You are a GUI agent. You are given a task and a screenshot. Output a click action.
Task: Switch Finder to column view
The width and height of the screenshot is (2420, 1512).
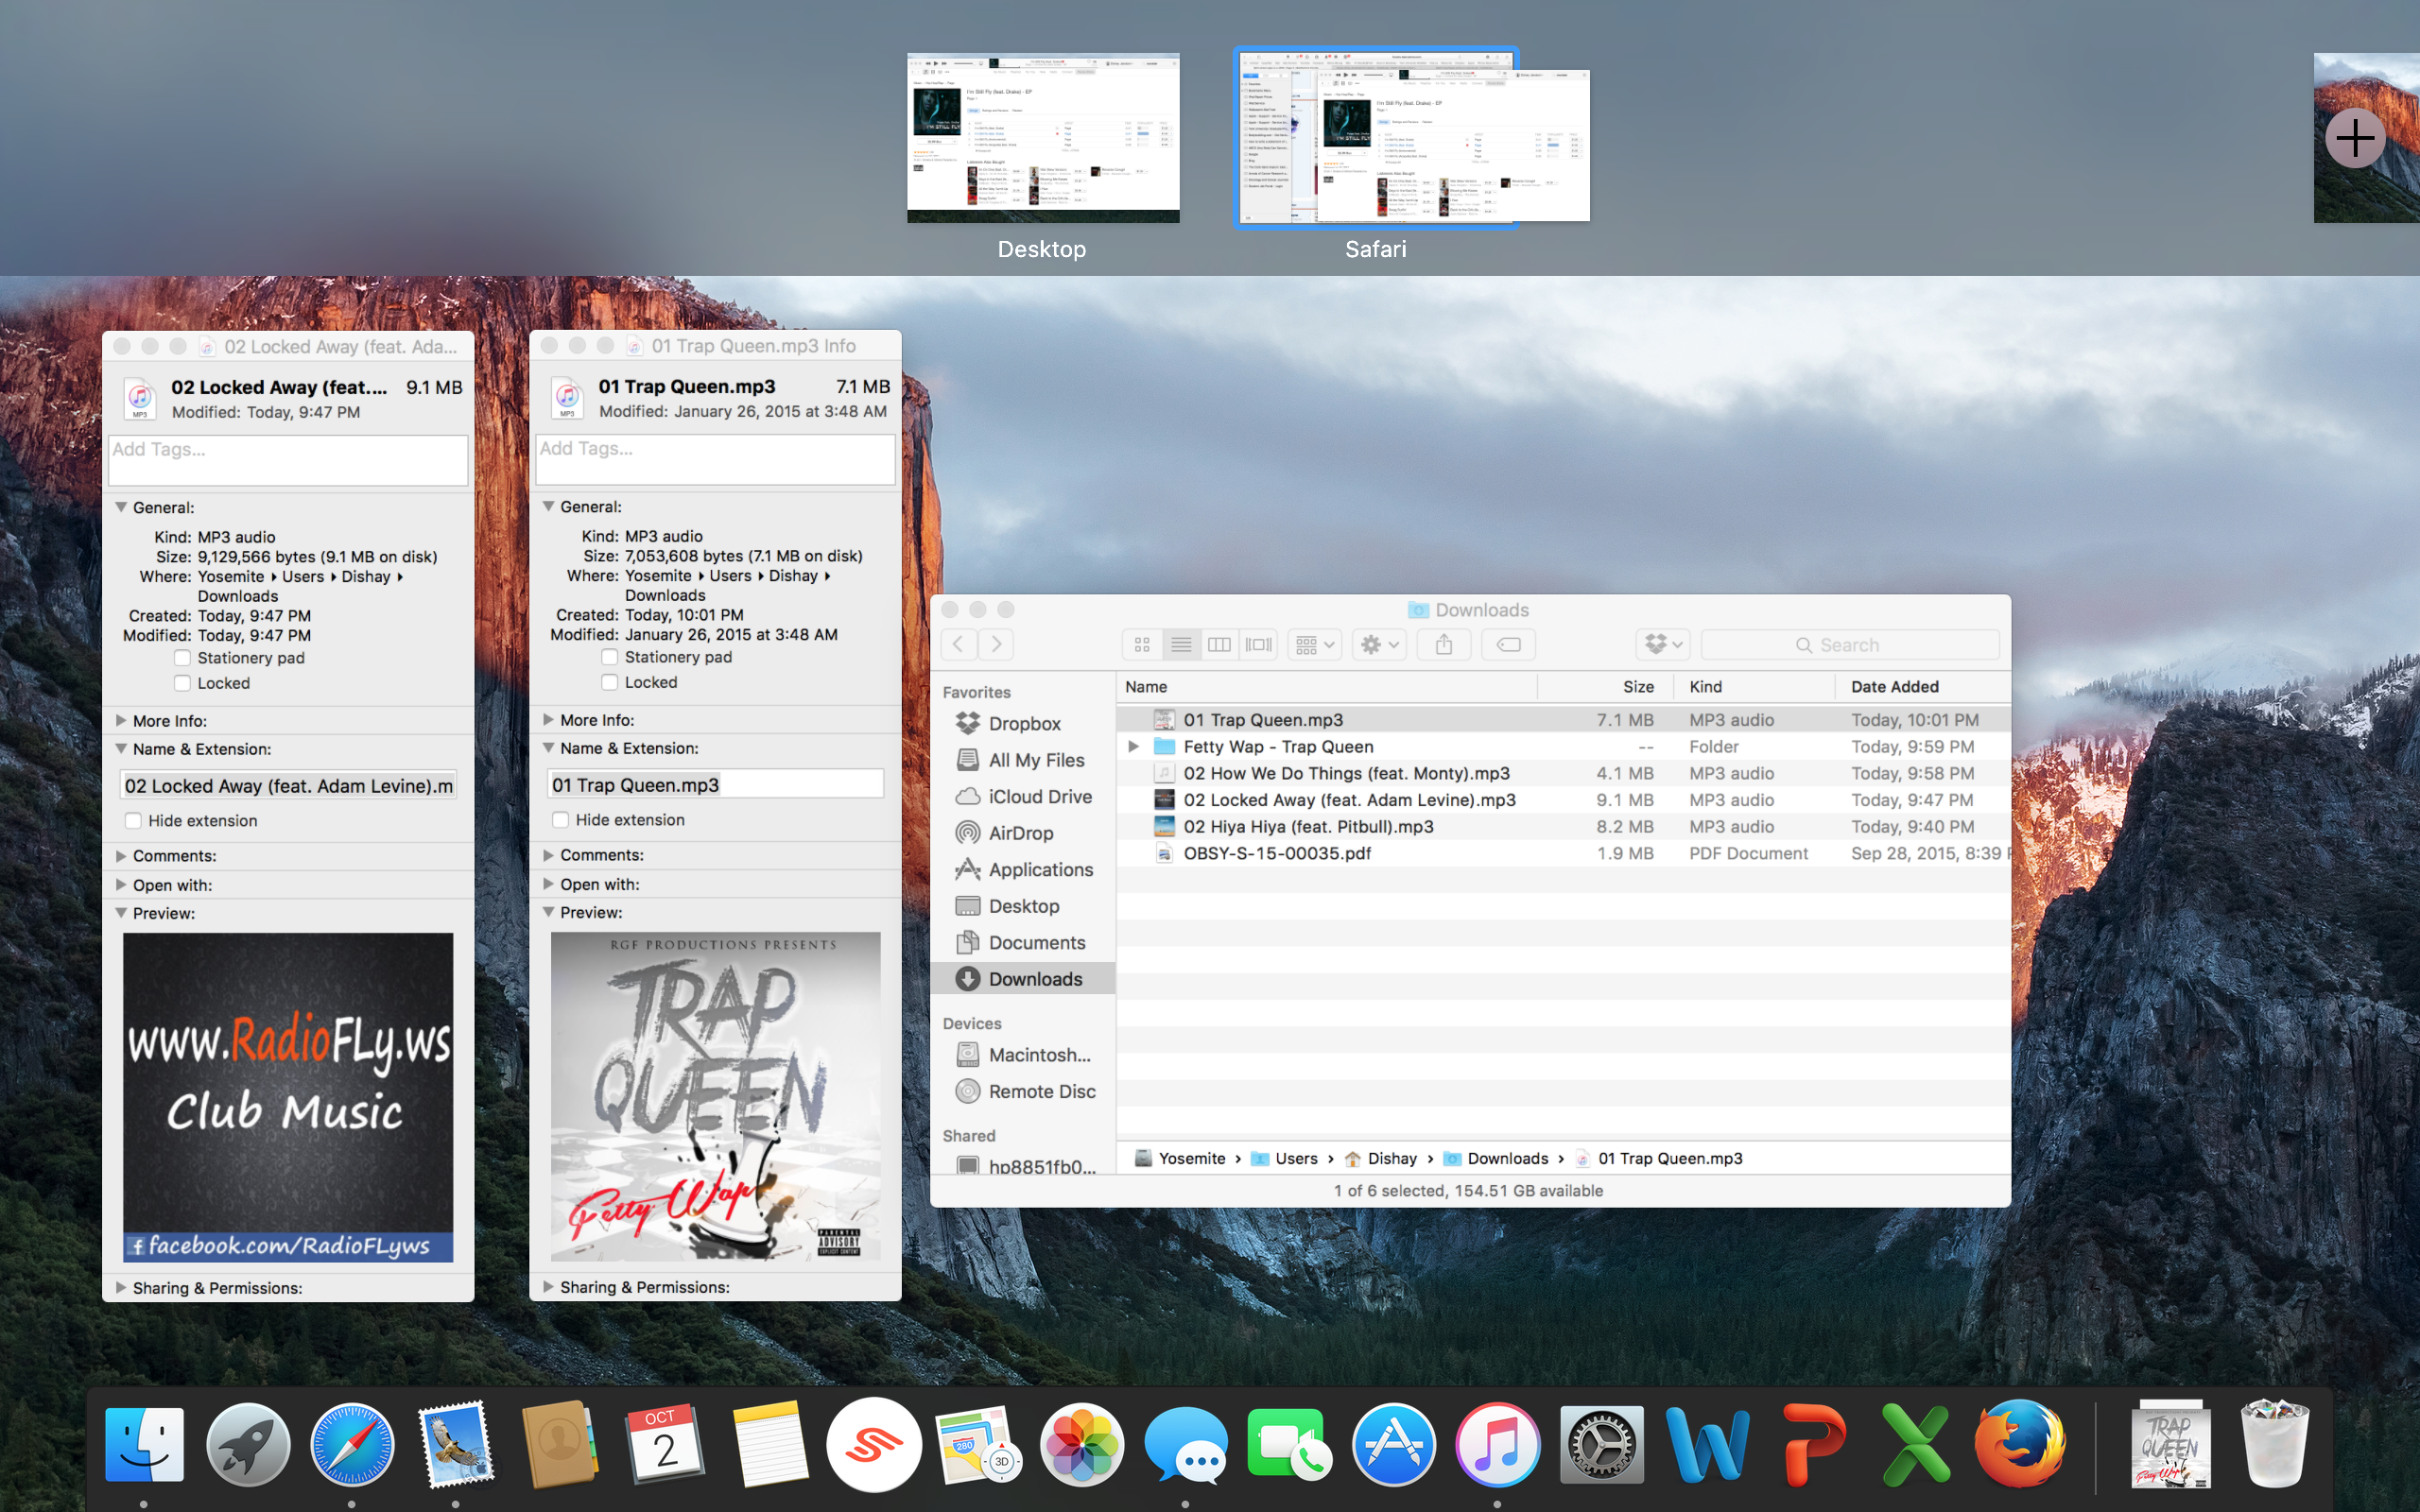[1219, 645]
